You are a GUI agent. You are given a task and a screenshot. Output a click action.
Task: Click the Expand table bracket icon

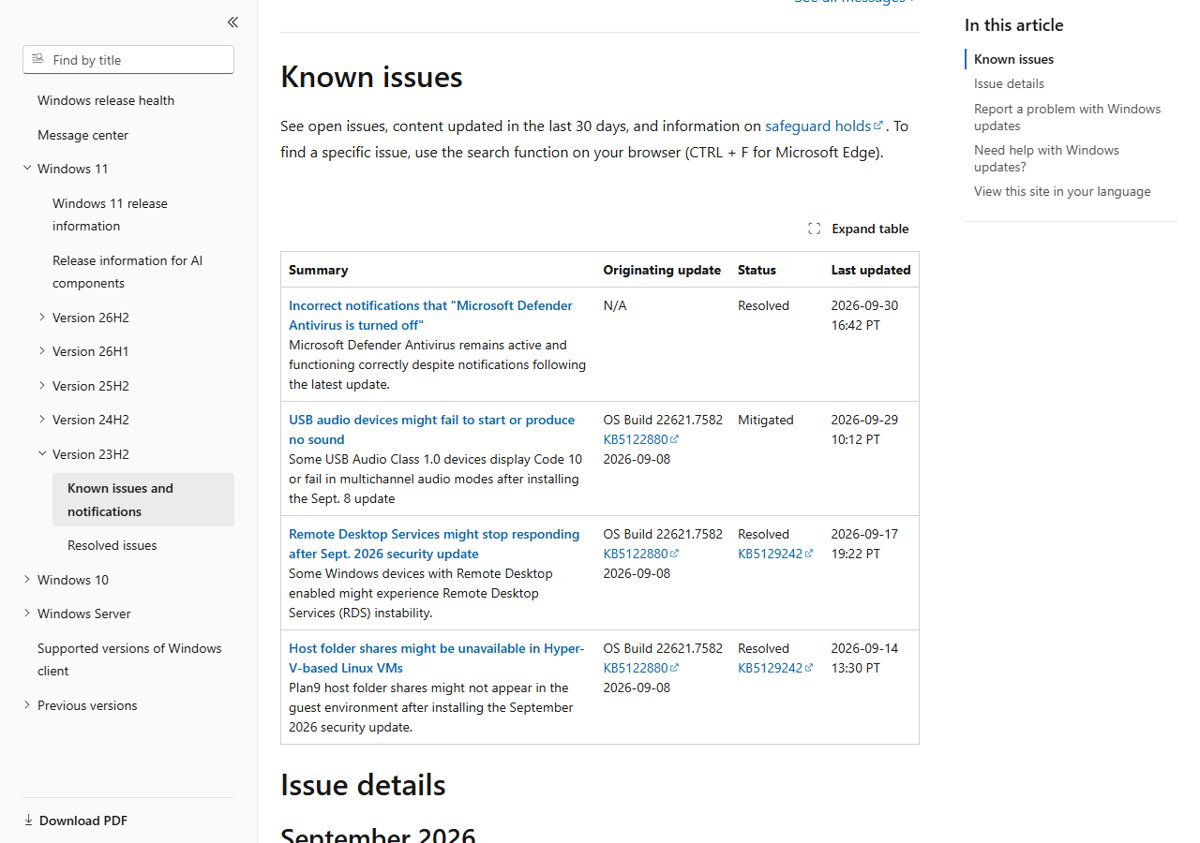coord(814,229)
